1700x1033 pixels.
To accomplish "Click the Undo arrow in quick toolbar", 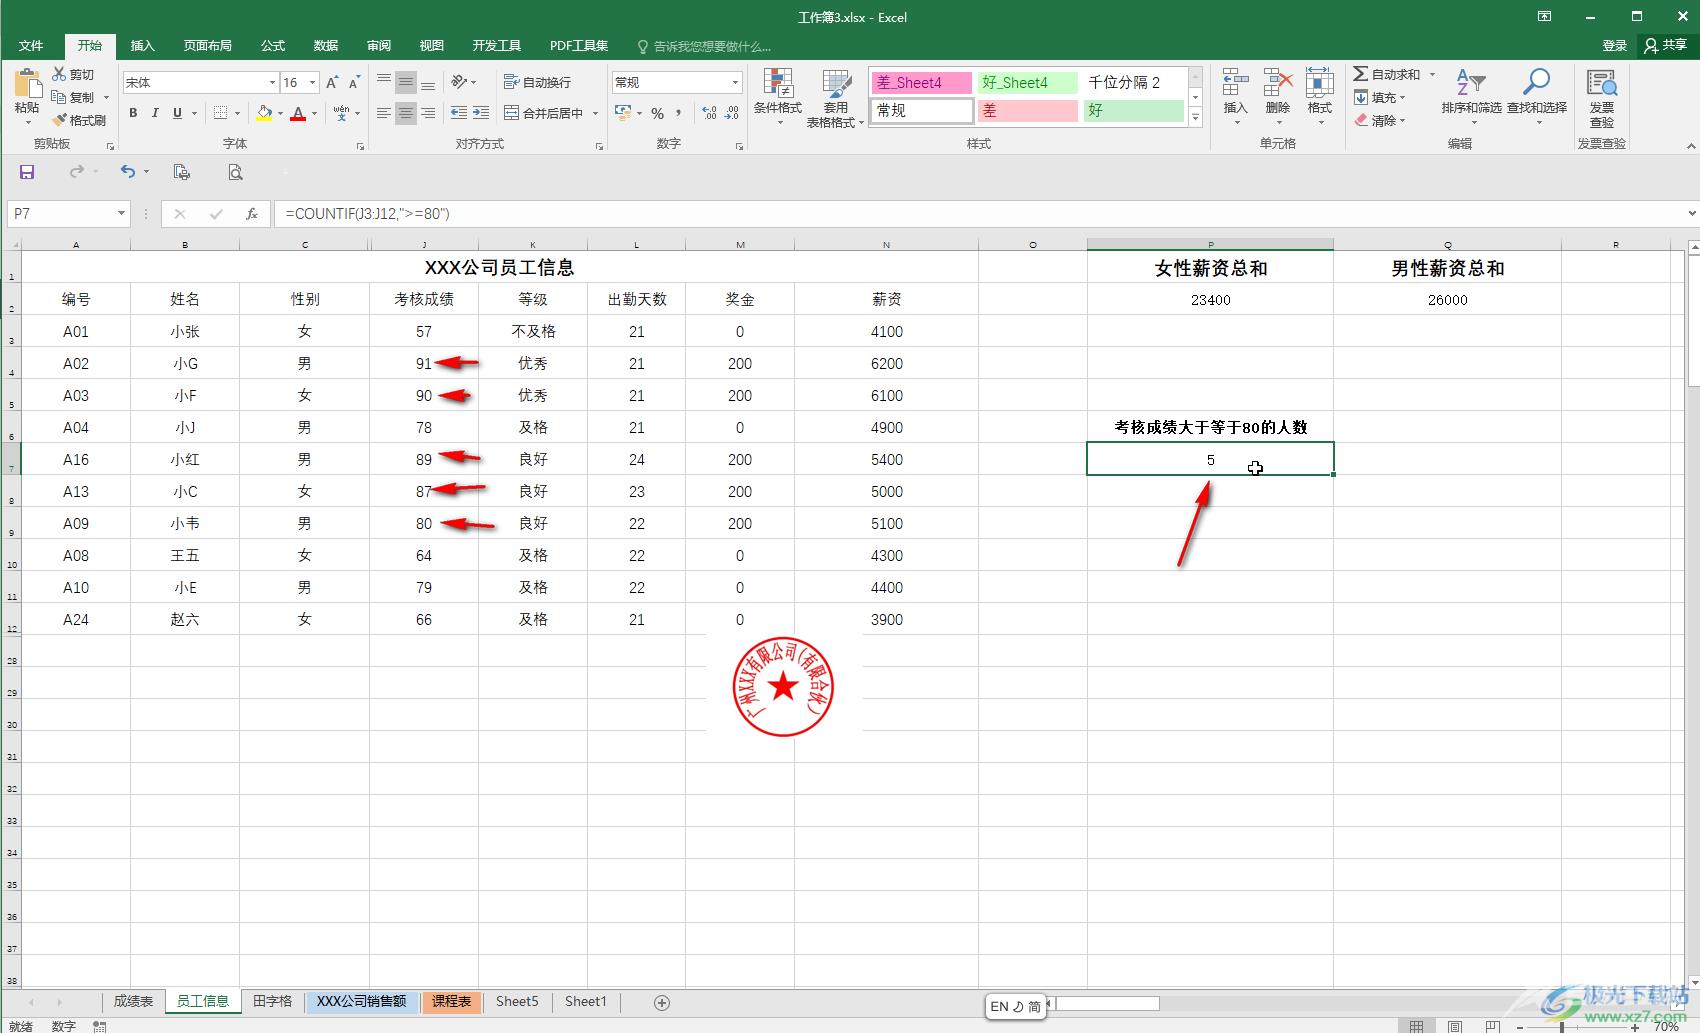I will click(128, 172).
